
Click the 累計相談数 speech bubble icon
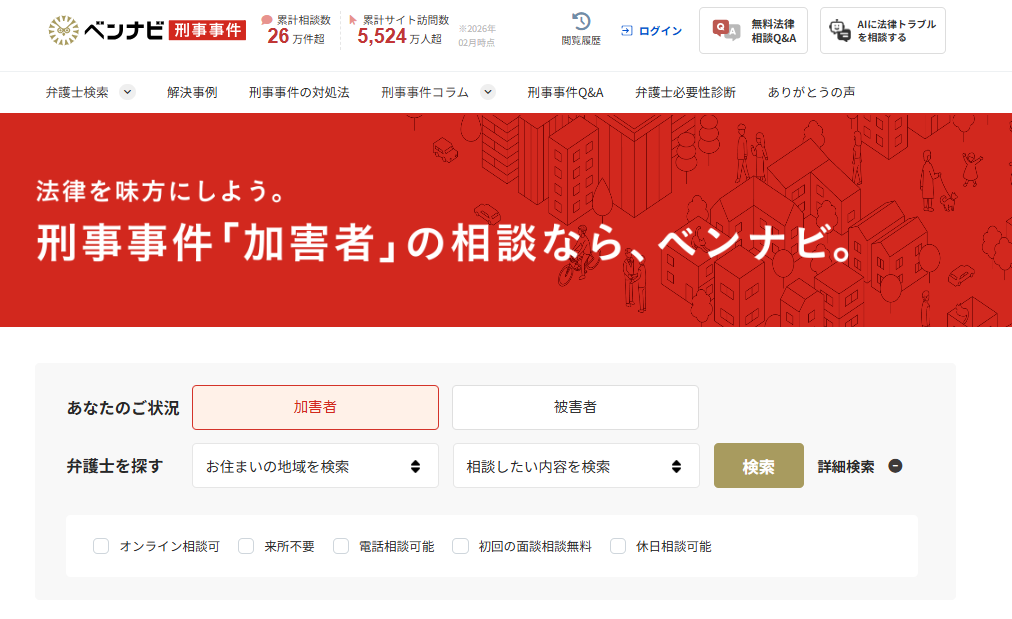267,20
